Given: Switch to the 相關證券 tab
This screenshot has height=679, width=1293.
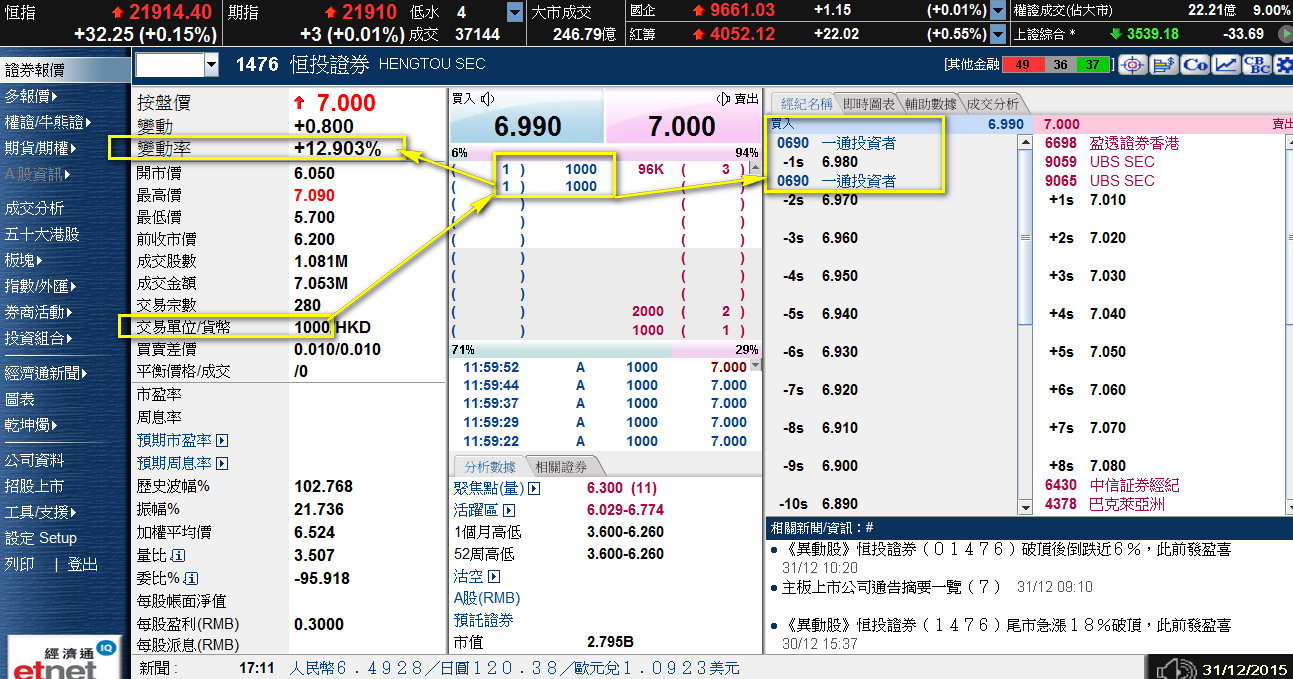Looking at the screenshot, I should 561,466.
